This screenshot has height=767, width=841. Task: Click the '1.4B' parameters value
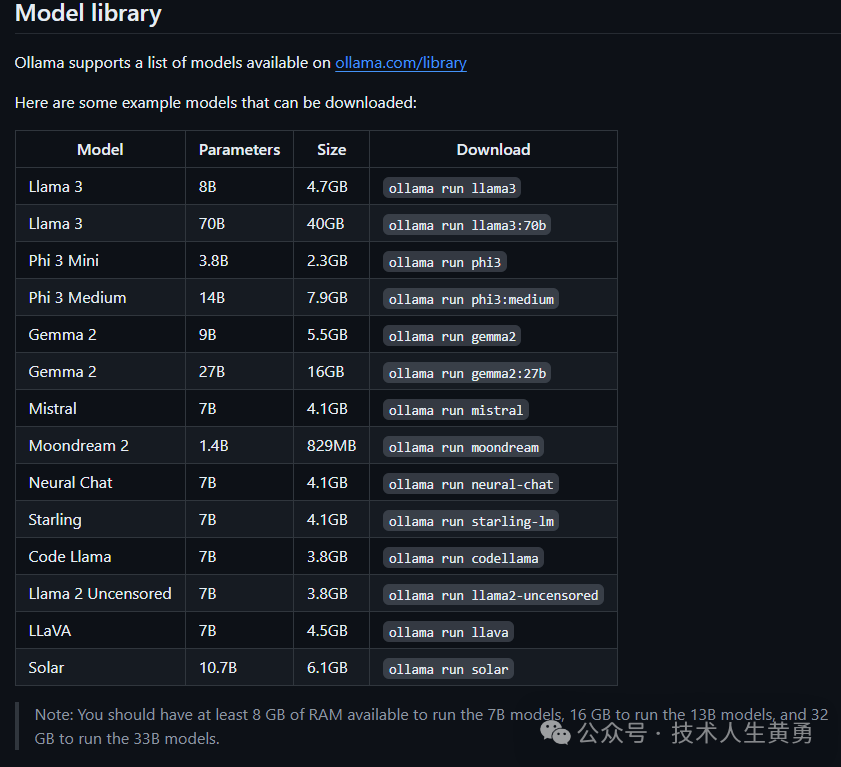click(213, 446)
